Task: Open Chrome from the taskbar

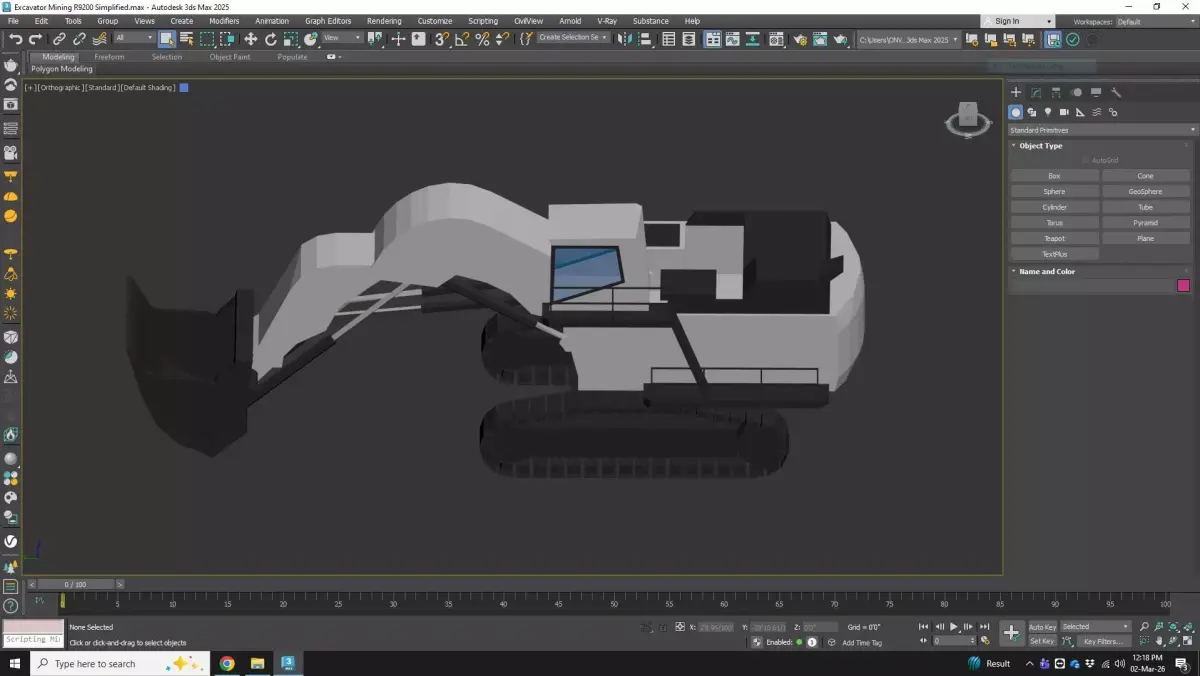Action: coord(227,663)
